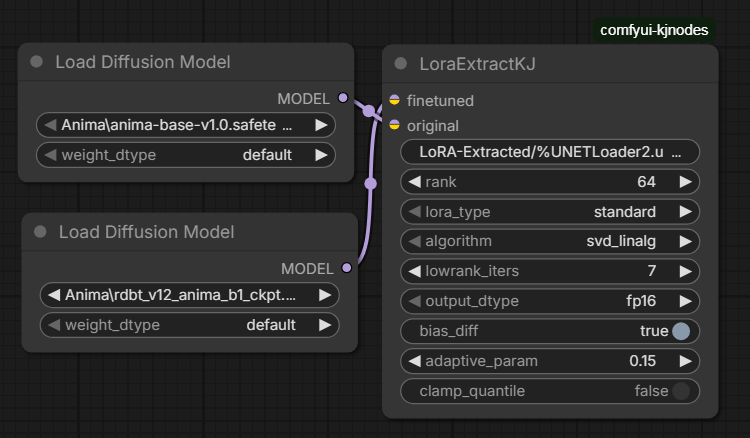Click the comfyui-kjnodes badge
The width and height of the screenshot is (750, 438).
point(654,30)
